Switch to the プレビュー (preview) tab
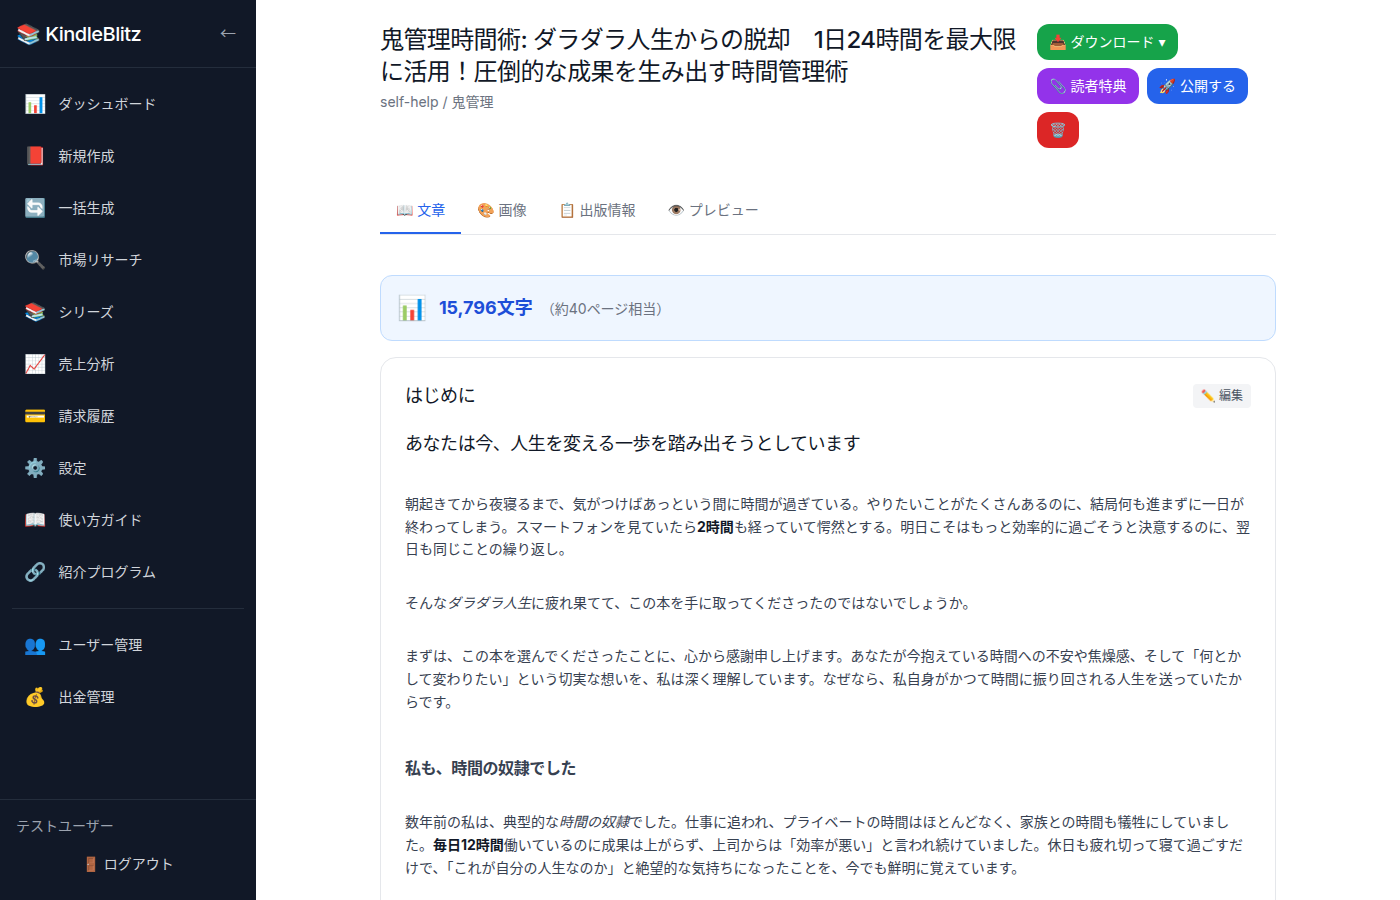The image size is (1400, 900). (713, 210)
